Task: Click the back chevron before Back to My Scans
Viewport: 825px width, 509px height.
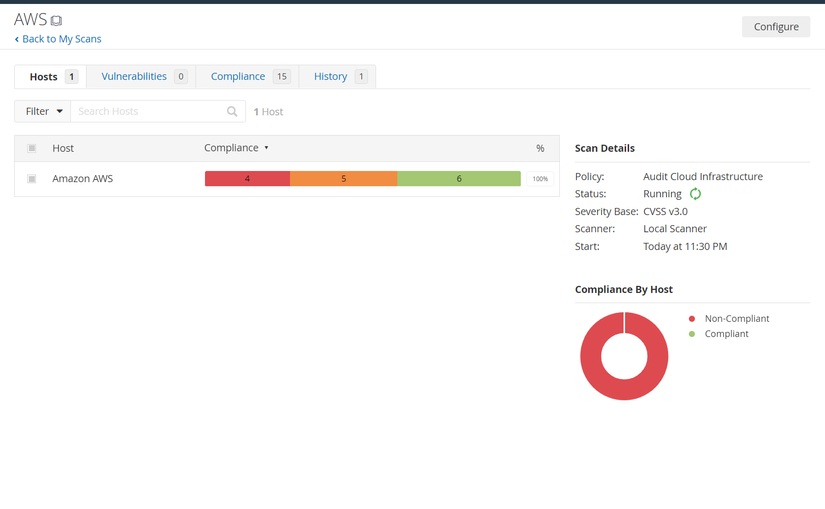Action: (x=17, y=39)
